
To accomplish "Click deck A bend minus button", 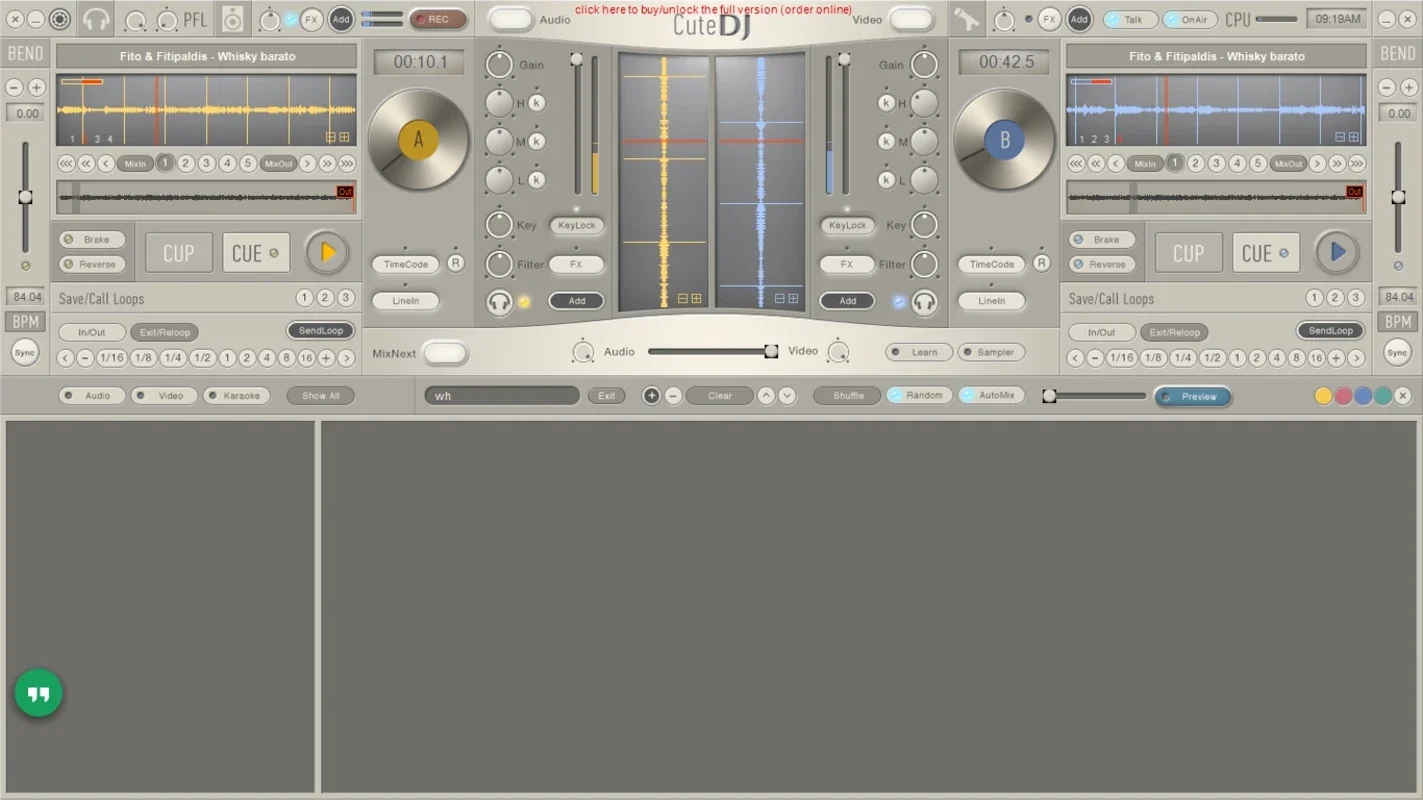I will pyautogui.click(x=14, y=88).
